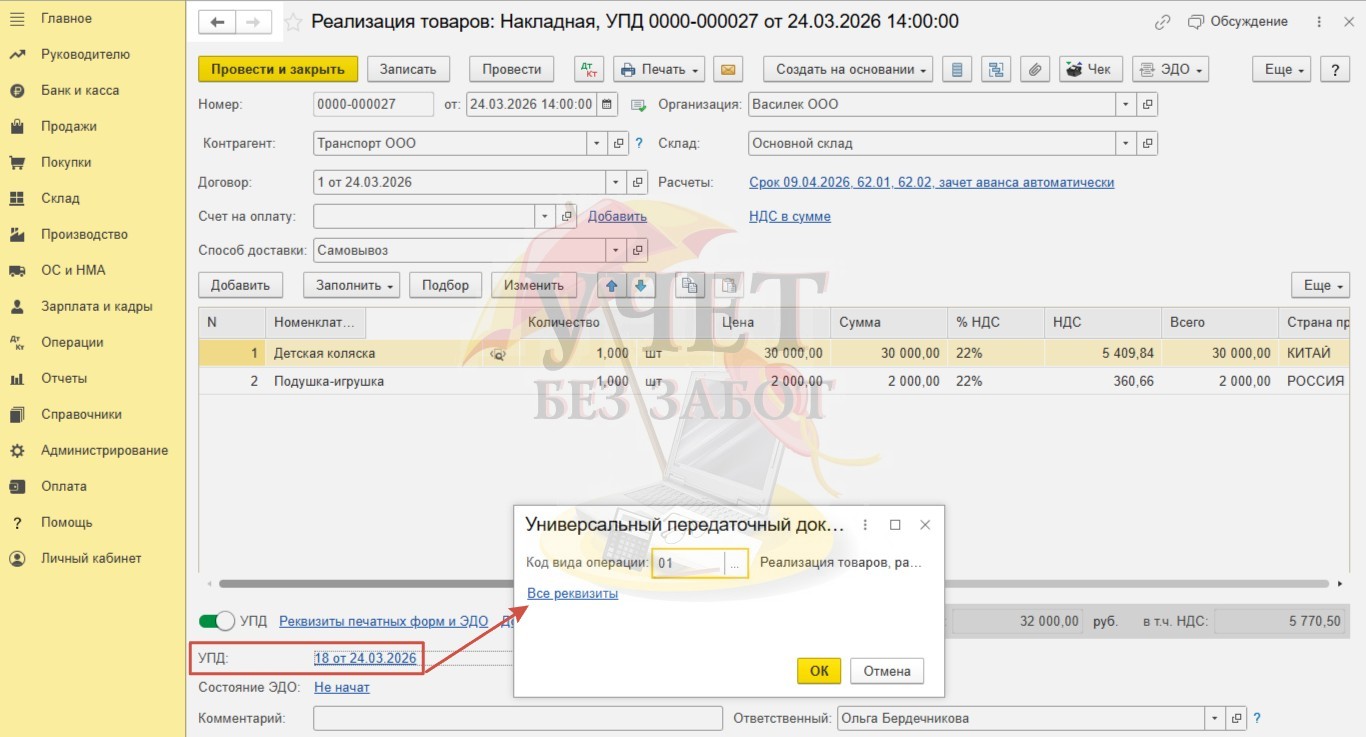Open attached files paperclip icon
This screenshot has width=1366, height=737.
click(1035, 69)
